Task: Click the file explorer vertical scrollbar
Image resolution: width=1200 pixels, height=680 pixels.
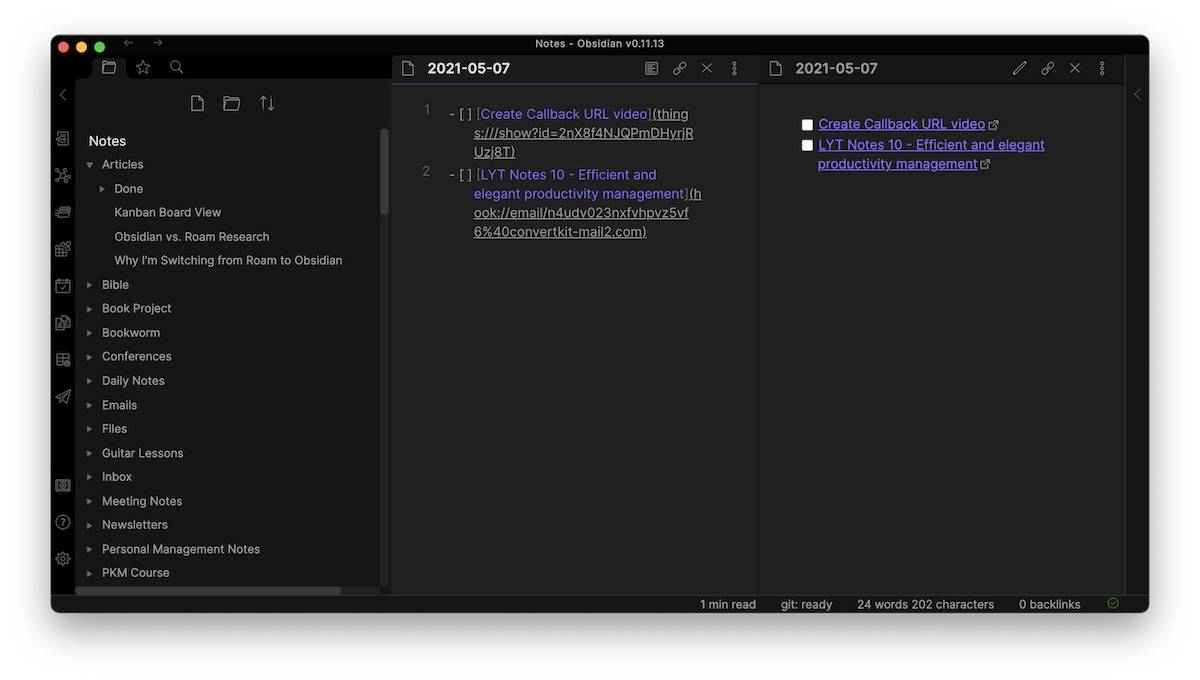Action: (384, 170)
